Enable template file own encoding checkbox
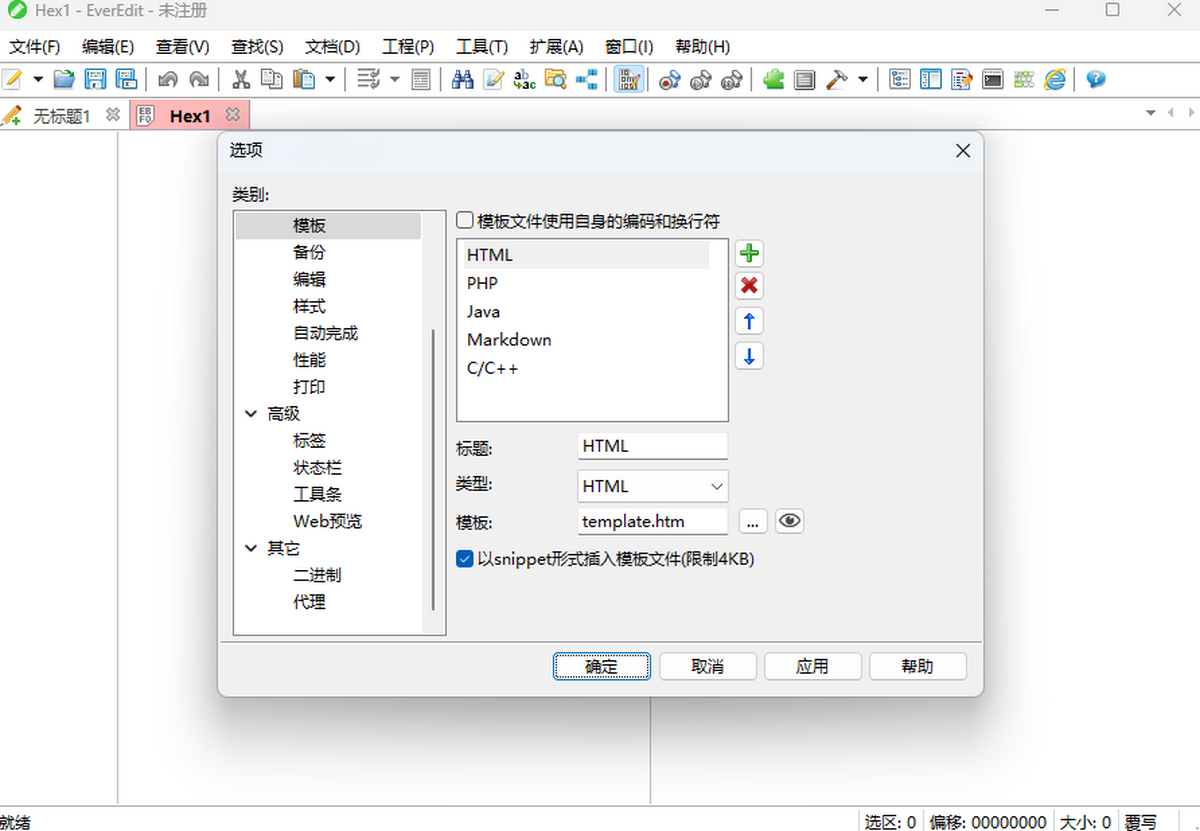The width and height of the screenshot is (1200, 831). click(x=465, y=221)
